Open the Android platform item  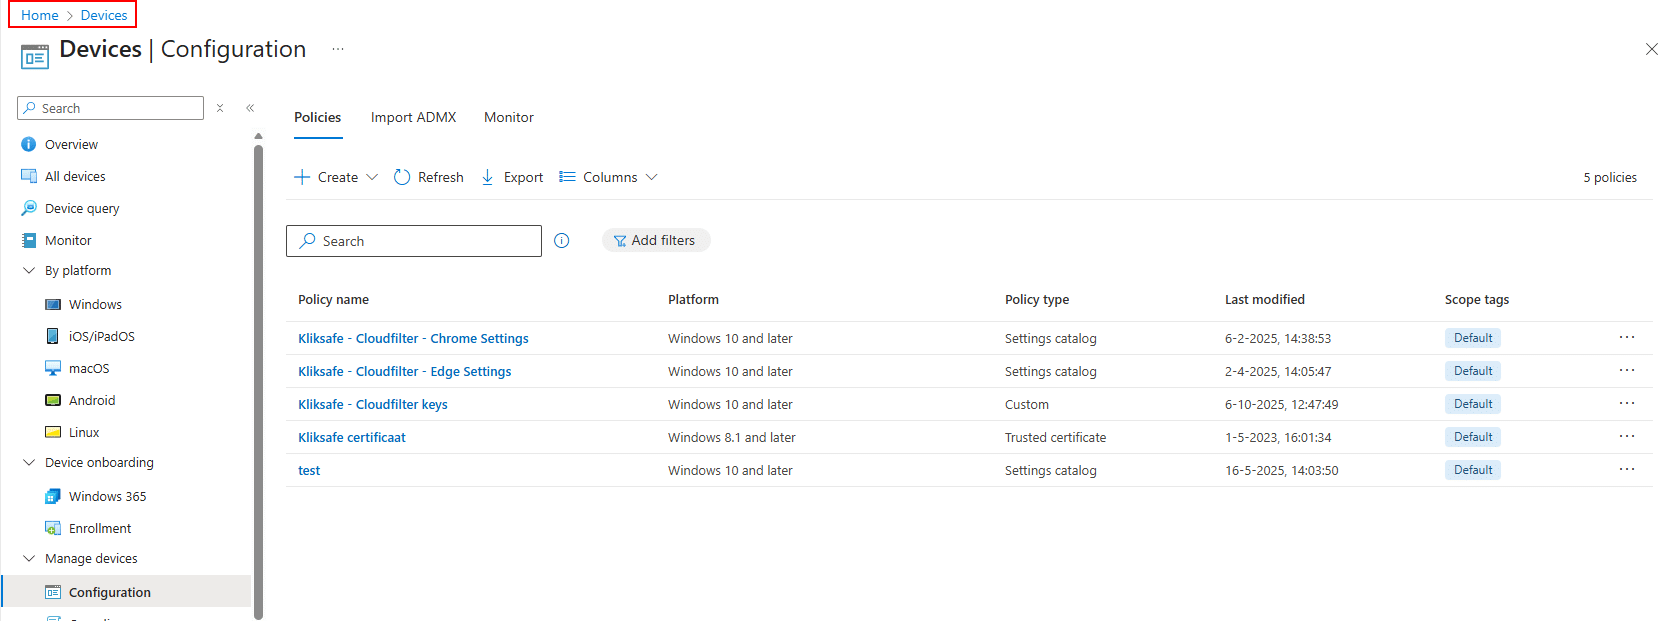(x=91, y=401)
